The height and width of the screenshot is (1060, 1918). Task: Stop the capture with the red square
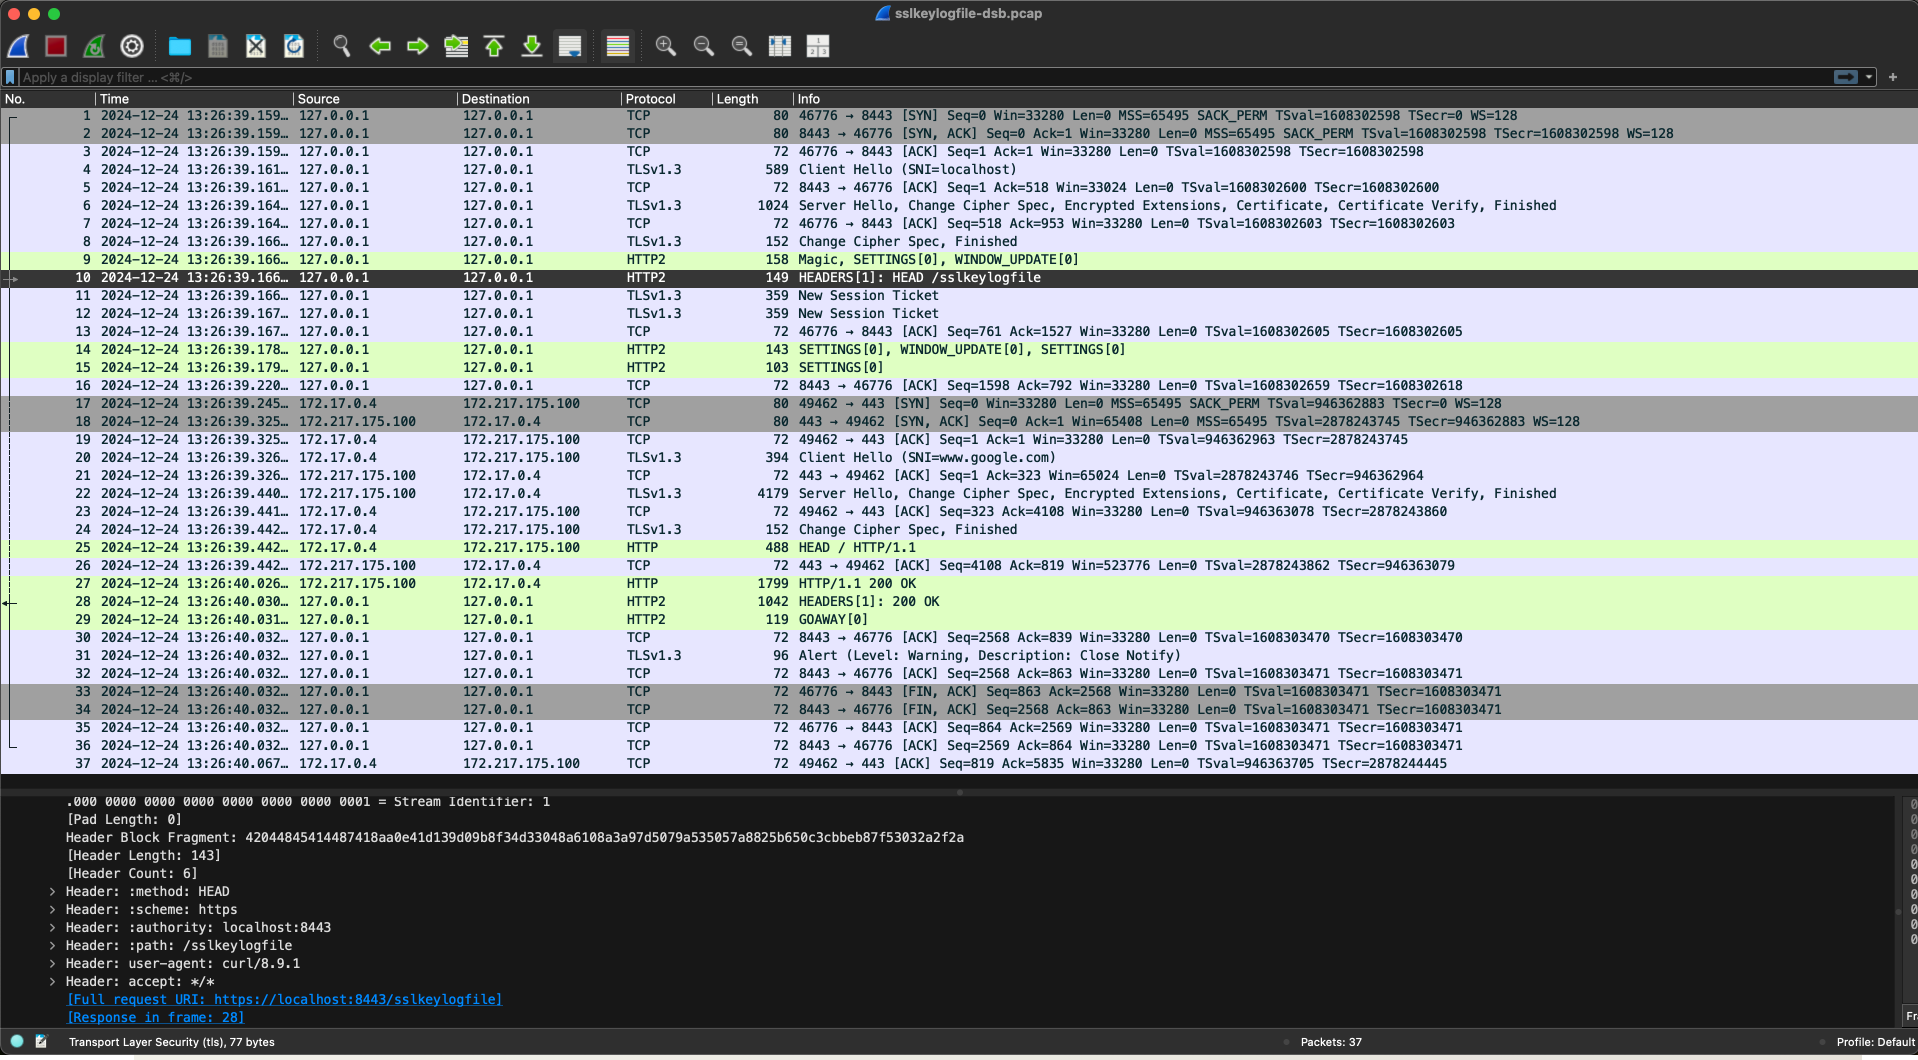click(x=56, y=46)
